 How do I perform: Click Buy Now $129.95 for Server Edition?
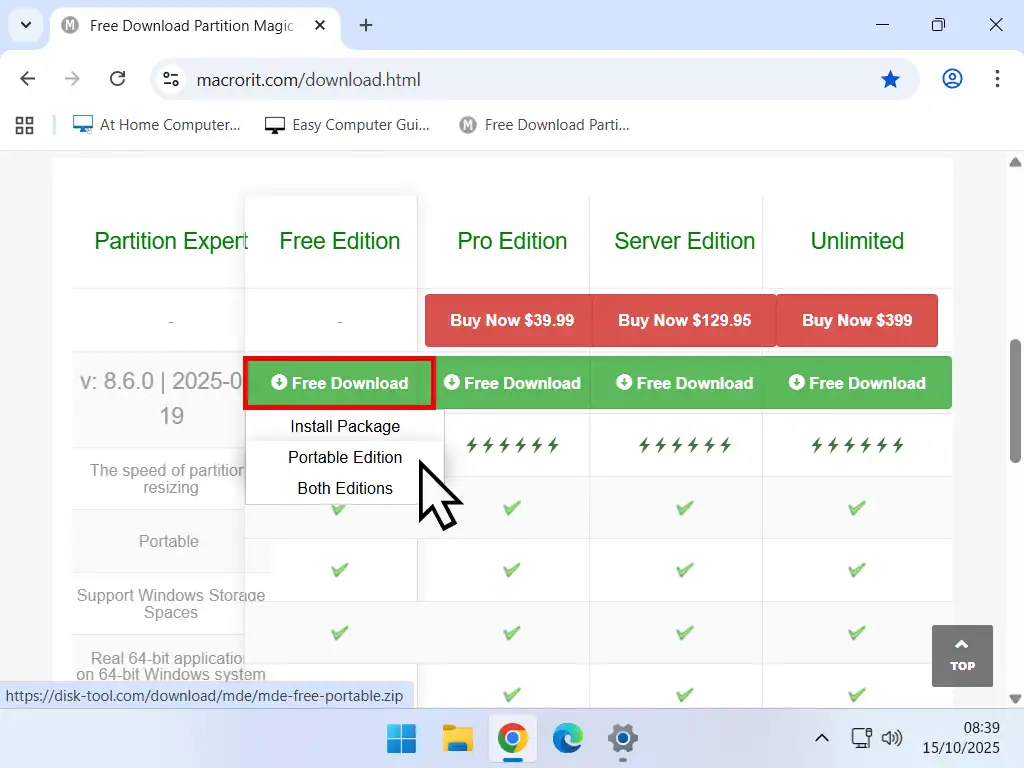tap(684, 320)
